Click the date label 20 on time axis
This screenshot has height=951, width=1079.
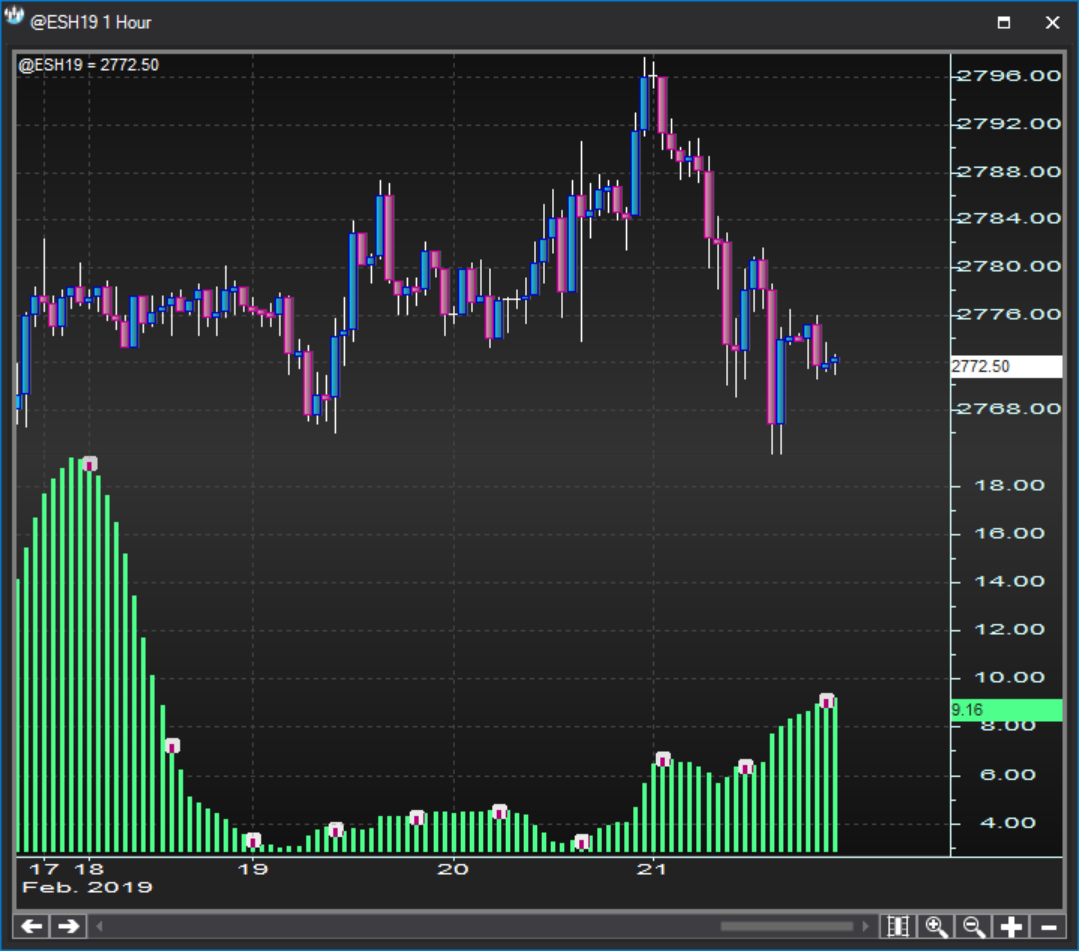coord(453,869)
